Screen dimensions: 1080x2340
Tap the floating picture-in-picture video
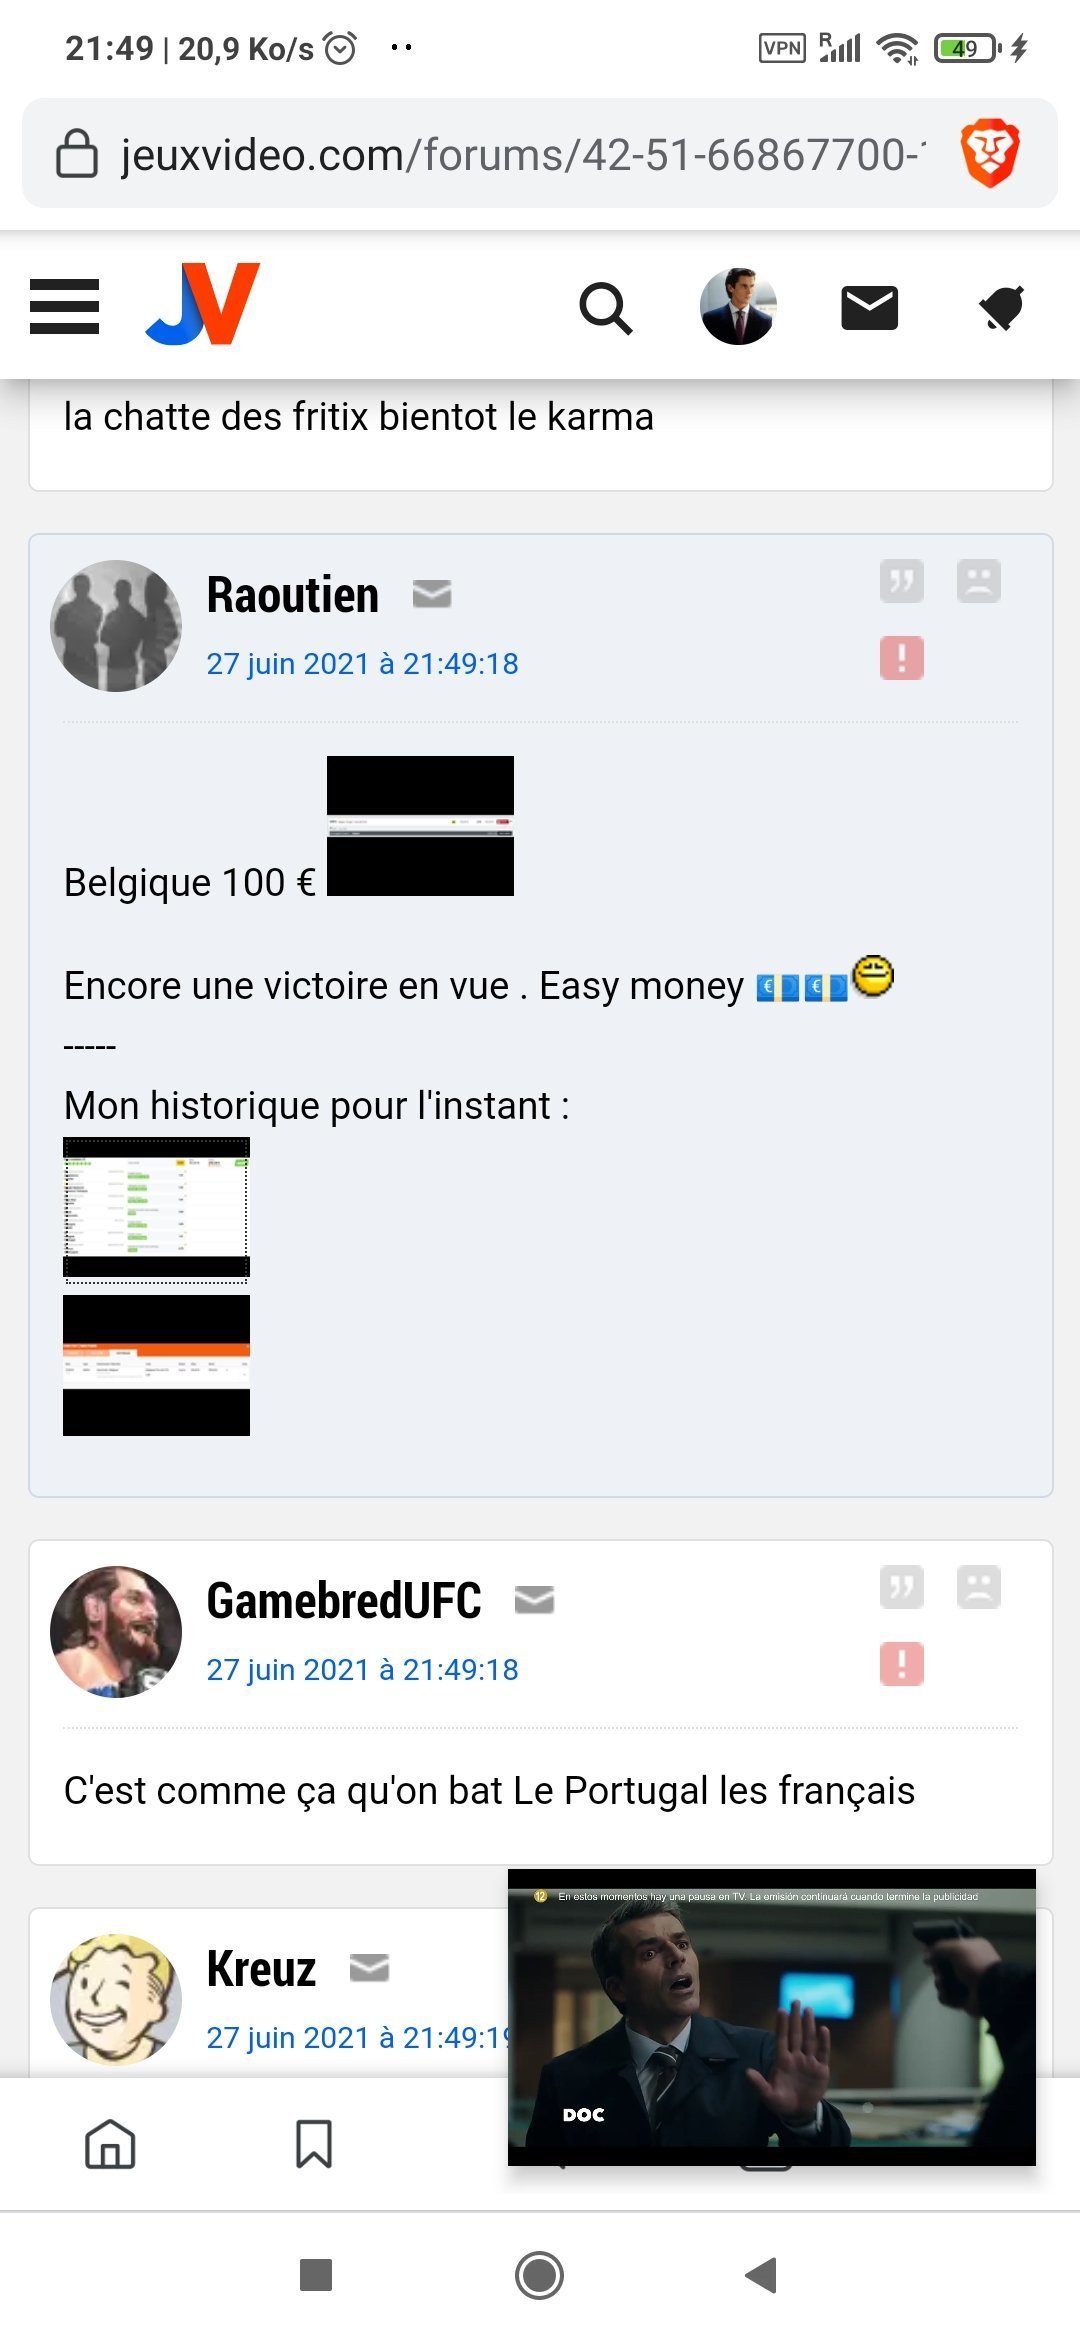[x=772, y=2017]
